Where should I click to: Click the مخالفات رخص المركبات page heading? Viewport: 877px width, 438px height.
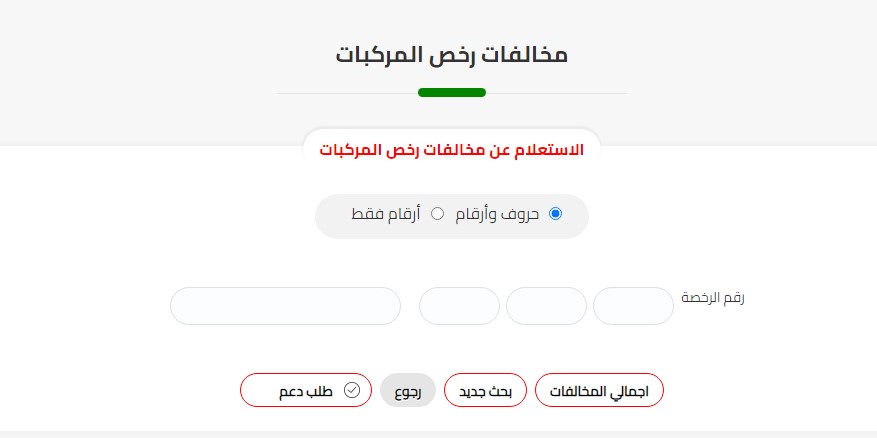coord(451,54)
